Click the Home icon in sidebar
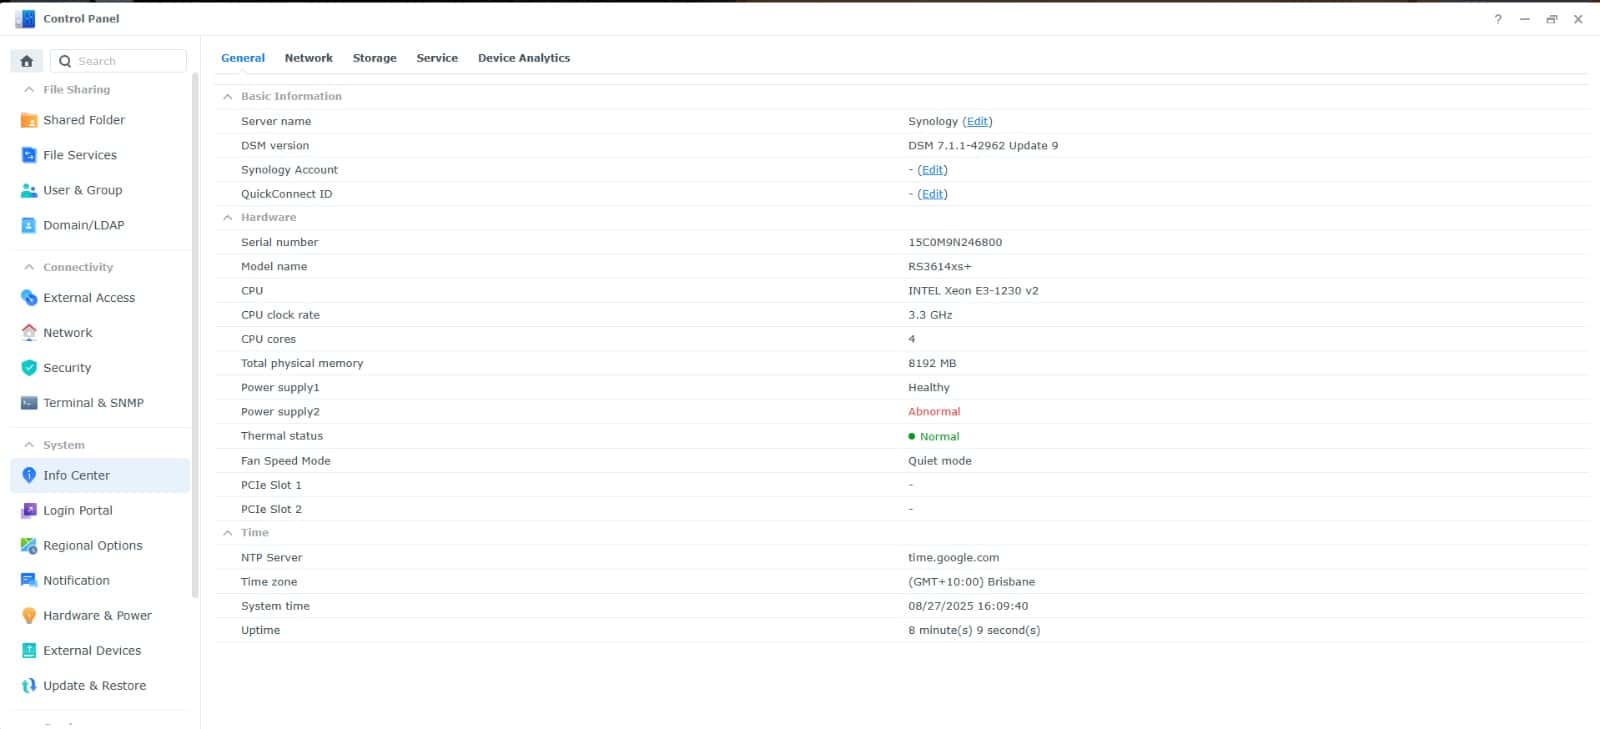 coord(27,61)
